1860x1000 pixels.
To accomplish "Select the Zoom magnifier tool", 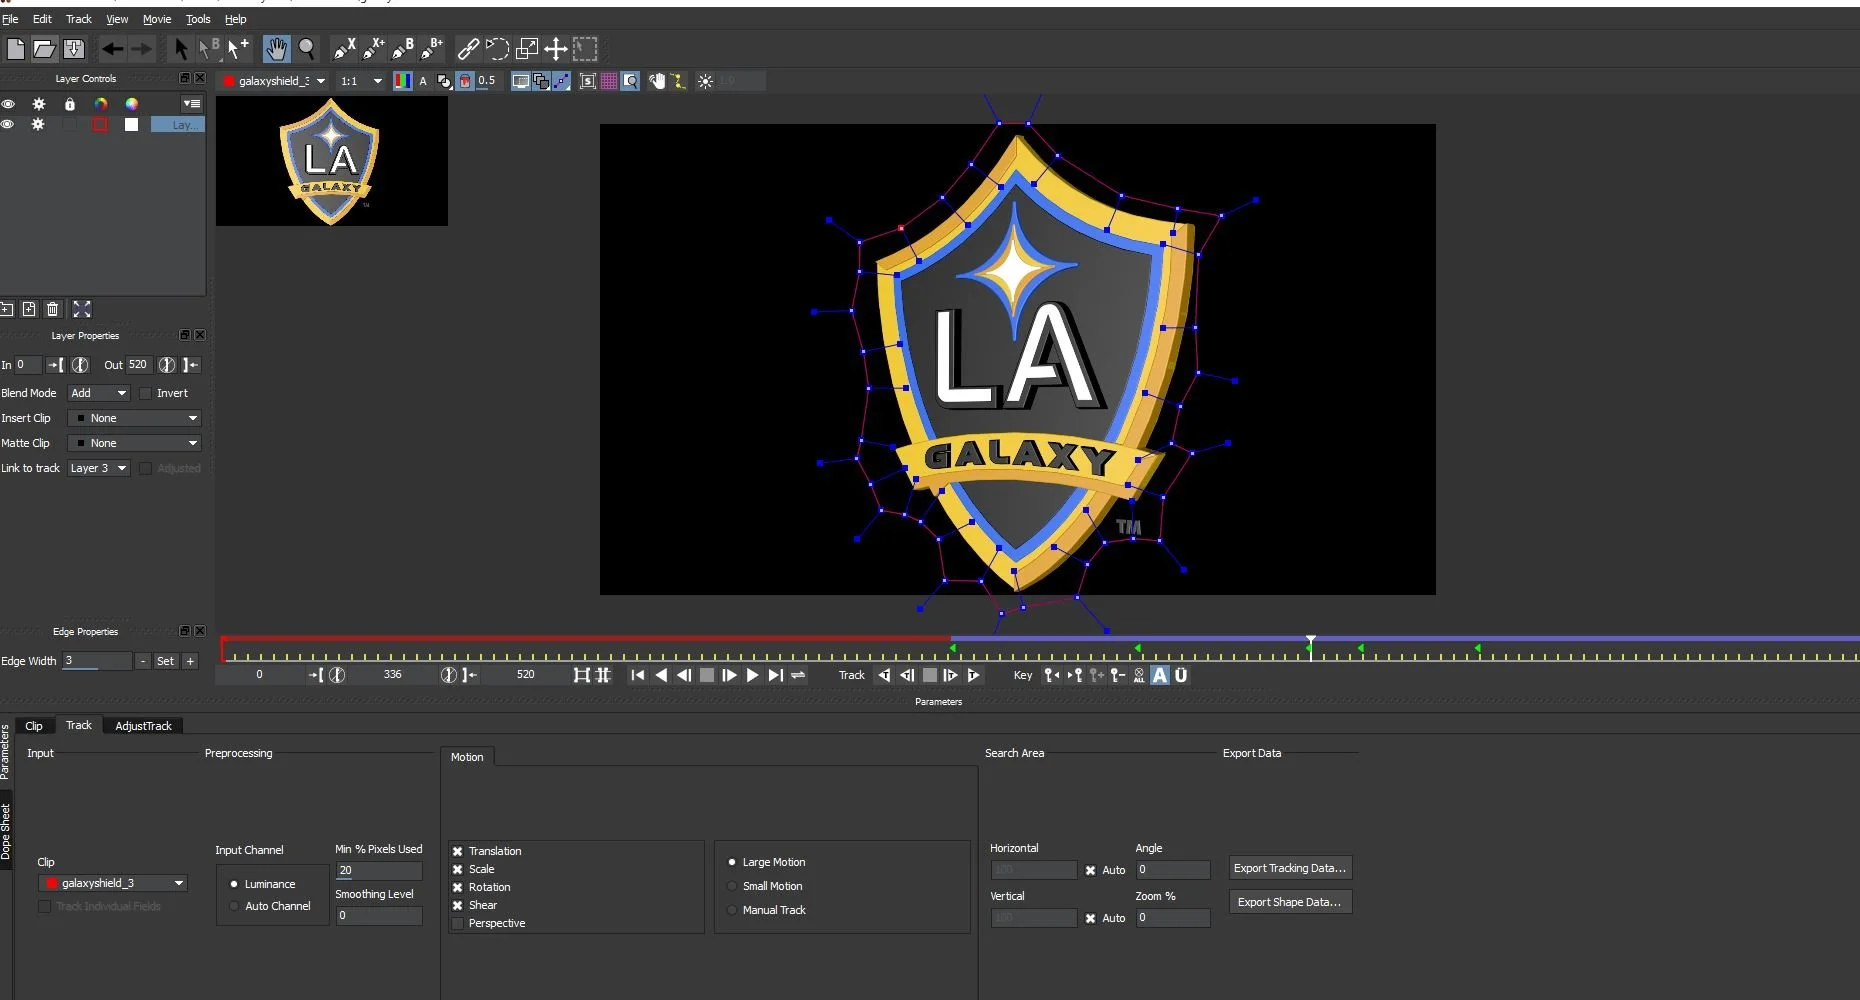I will [x=307, y=48].
